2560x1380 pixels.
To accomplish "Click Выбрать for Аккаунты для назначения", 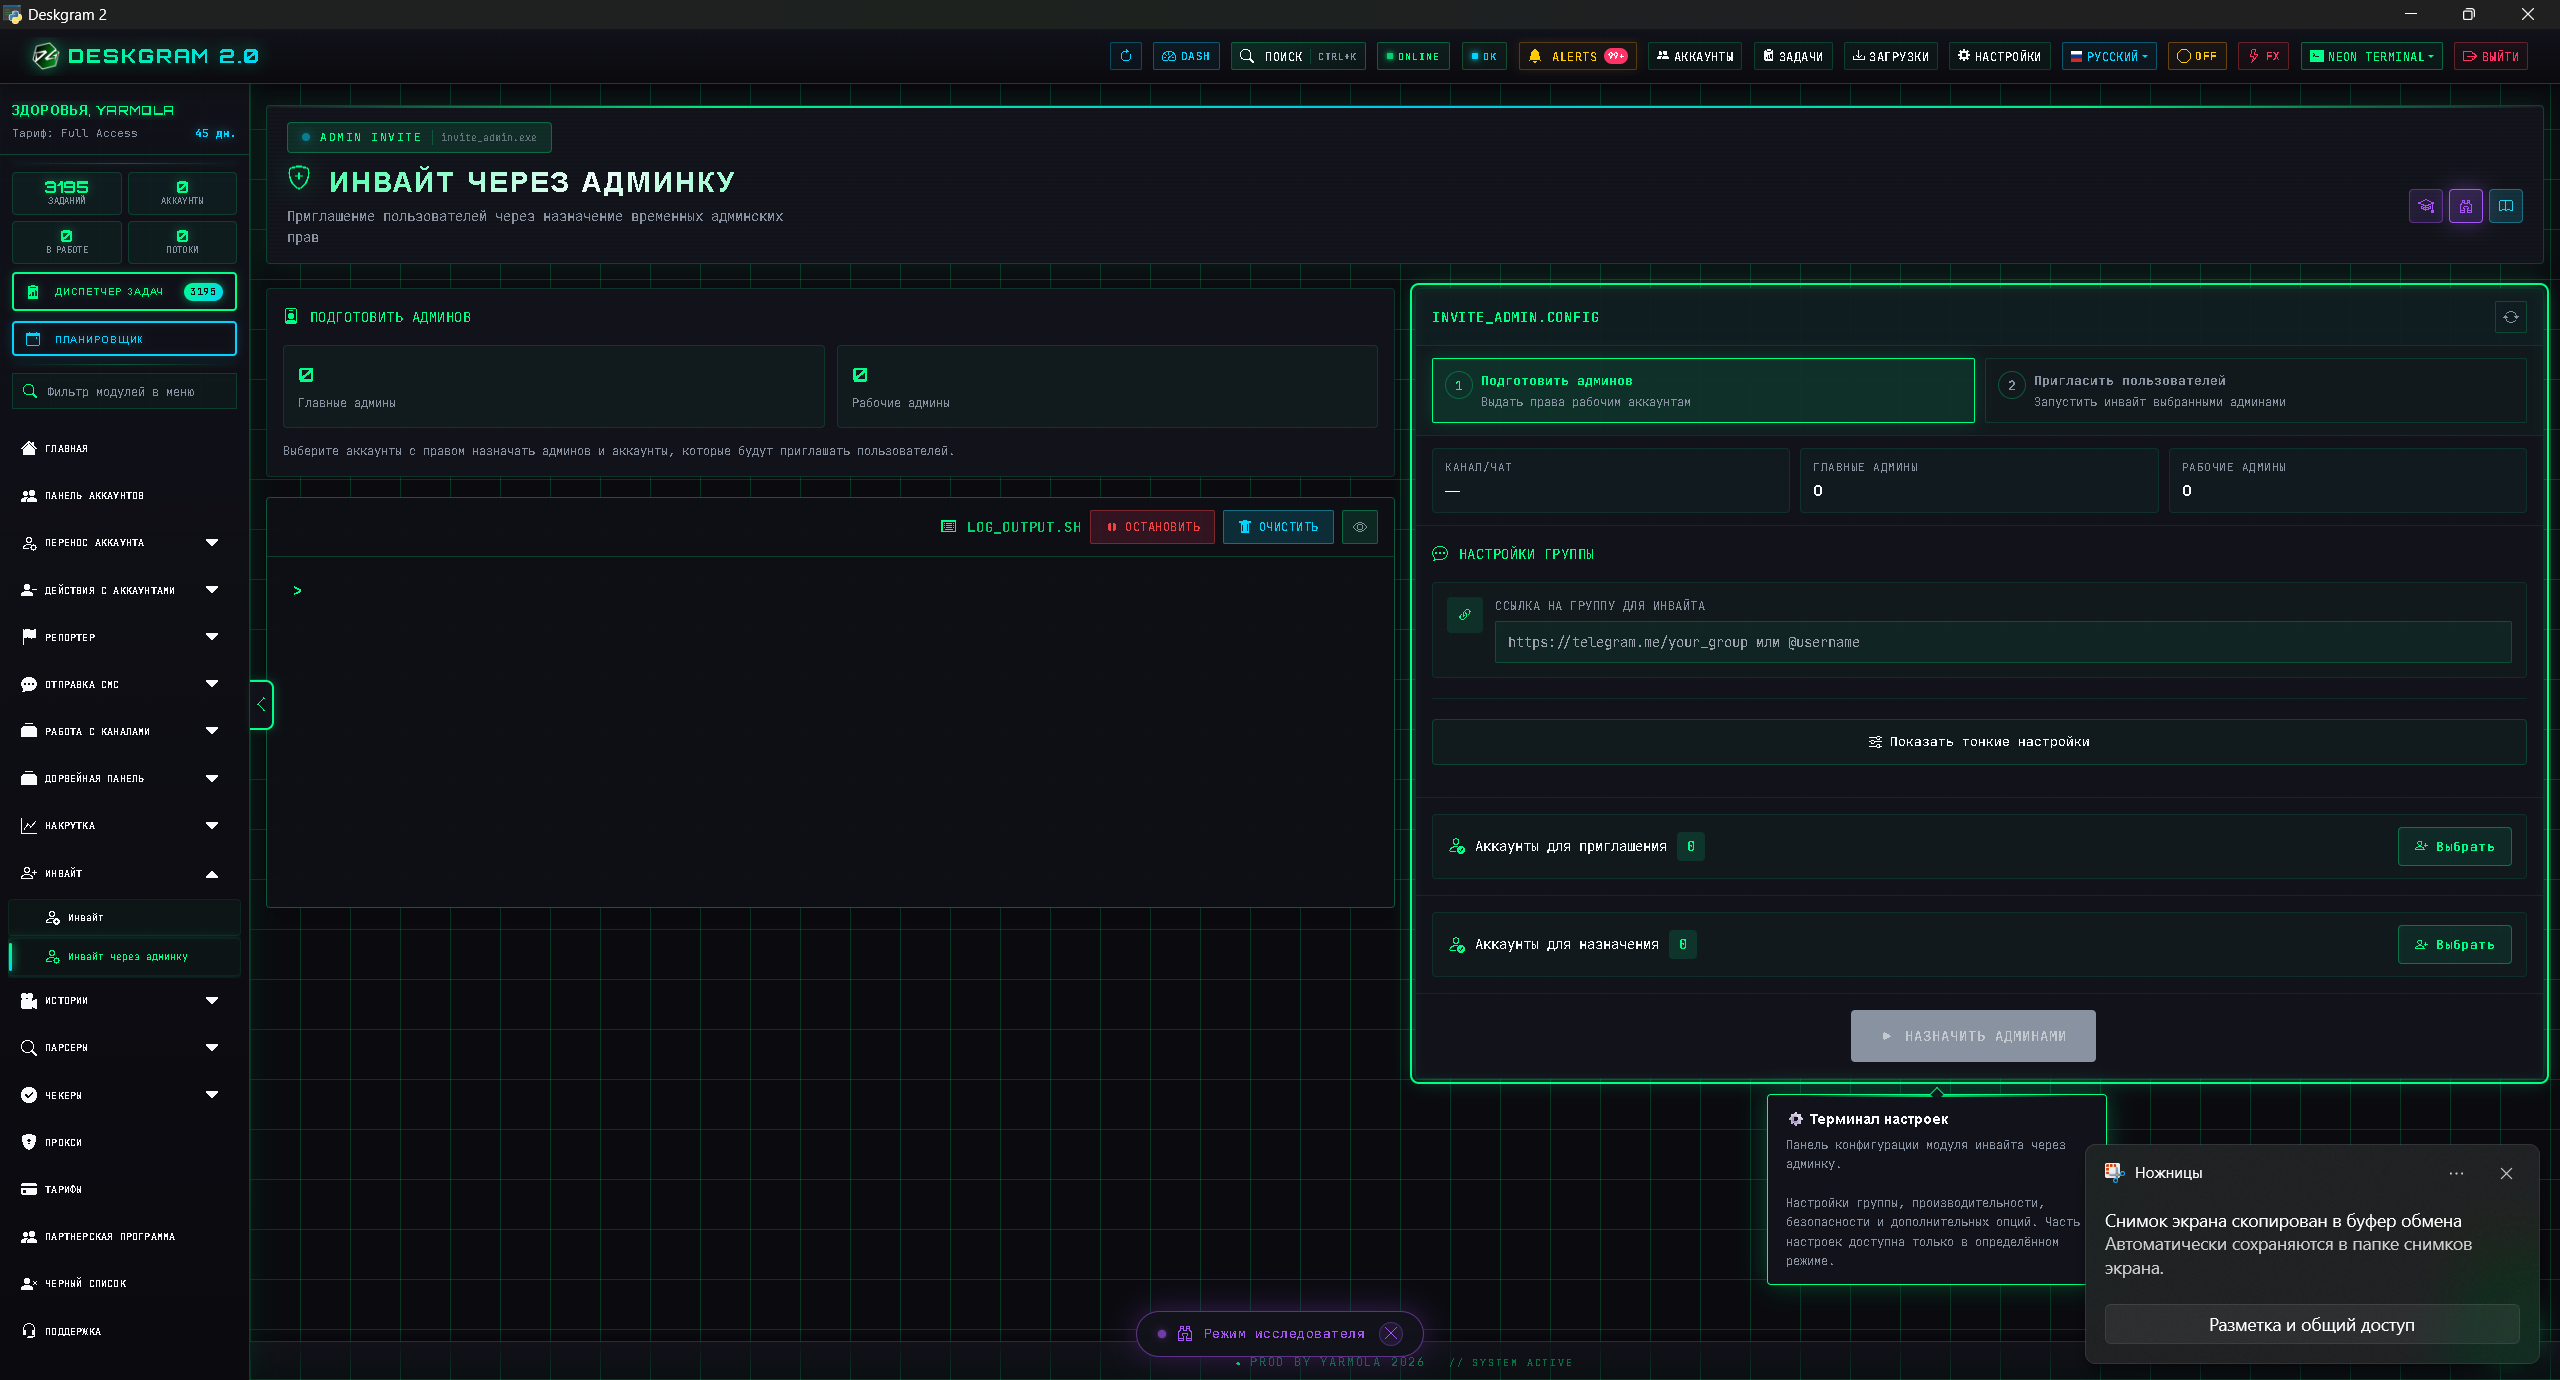I will (2454, 944).
